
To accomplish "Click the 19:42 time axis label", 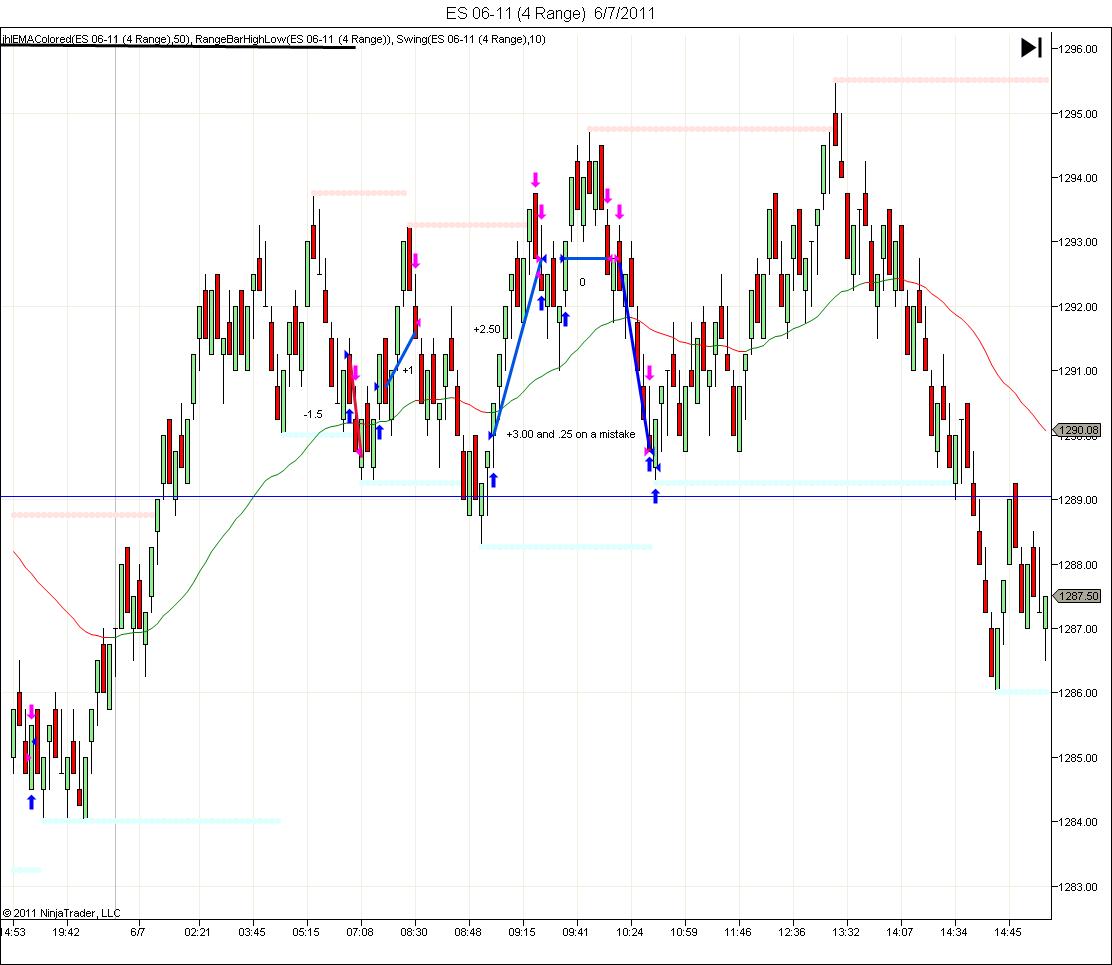I will point(66,932).
